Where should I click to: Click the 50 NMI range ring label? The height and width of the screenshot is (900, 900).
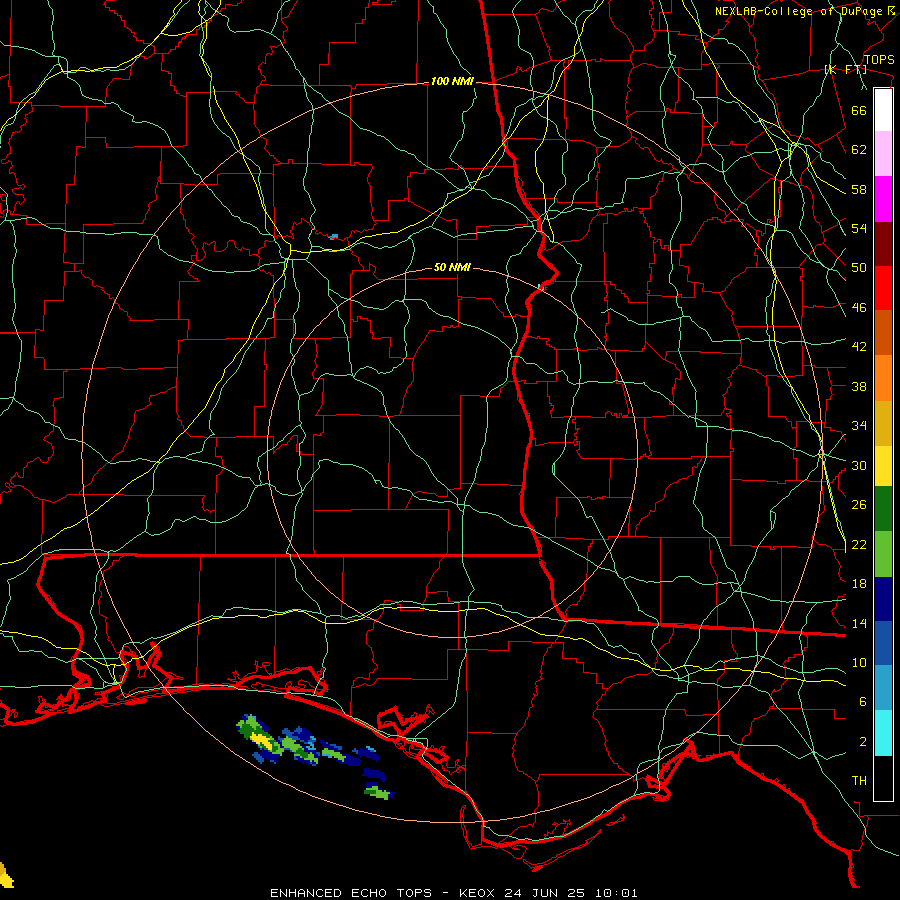(452, 267)
